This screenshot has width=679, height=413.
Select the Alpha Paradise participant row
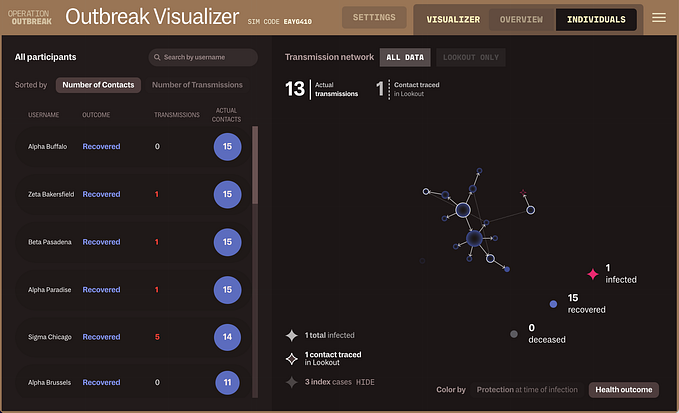[133, 290]
